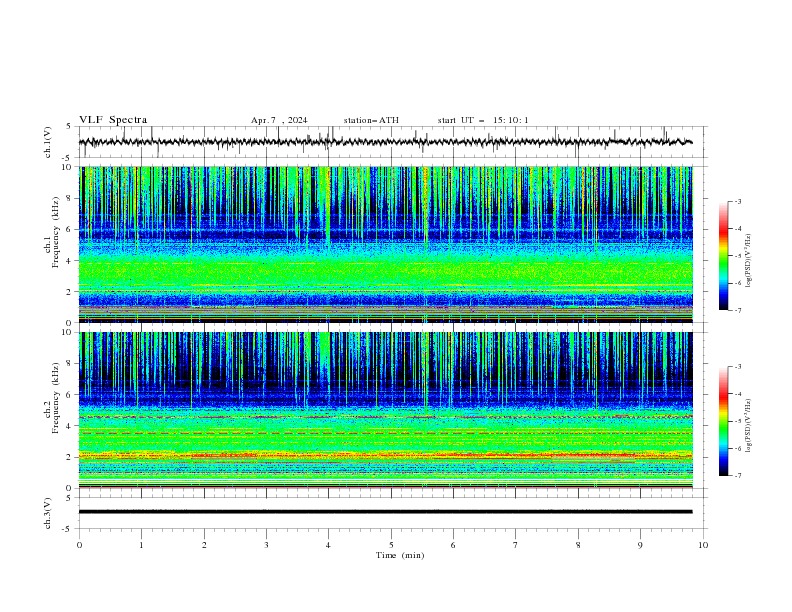Select the "start UT = 15:10:1" text

click(x=483, y=120)
